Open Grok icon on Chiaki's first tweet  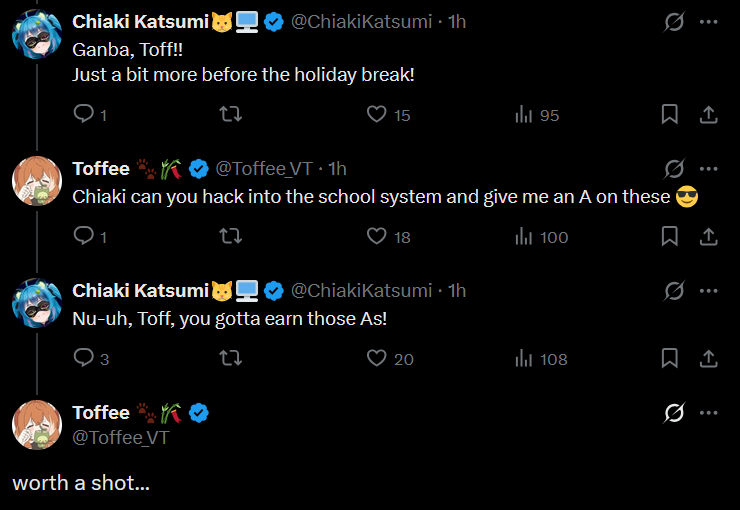coord(674,22)
